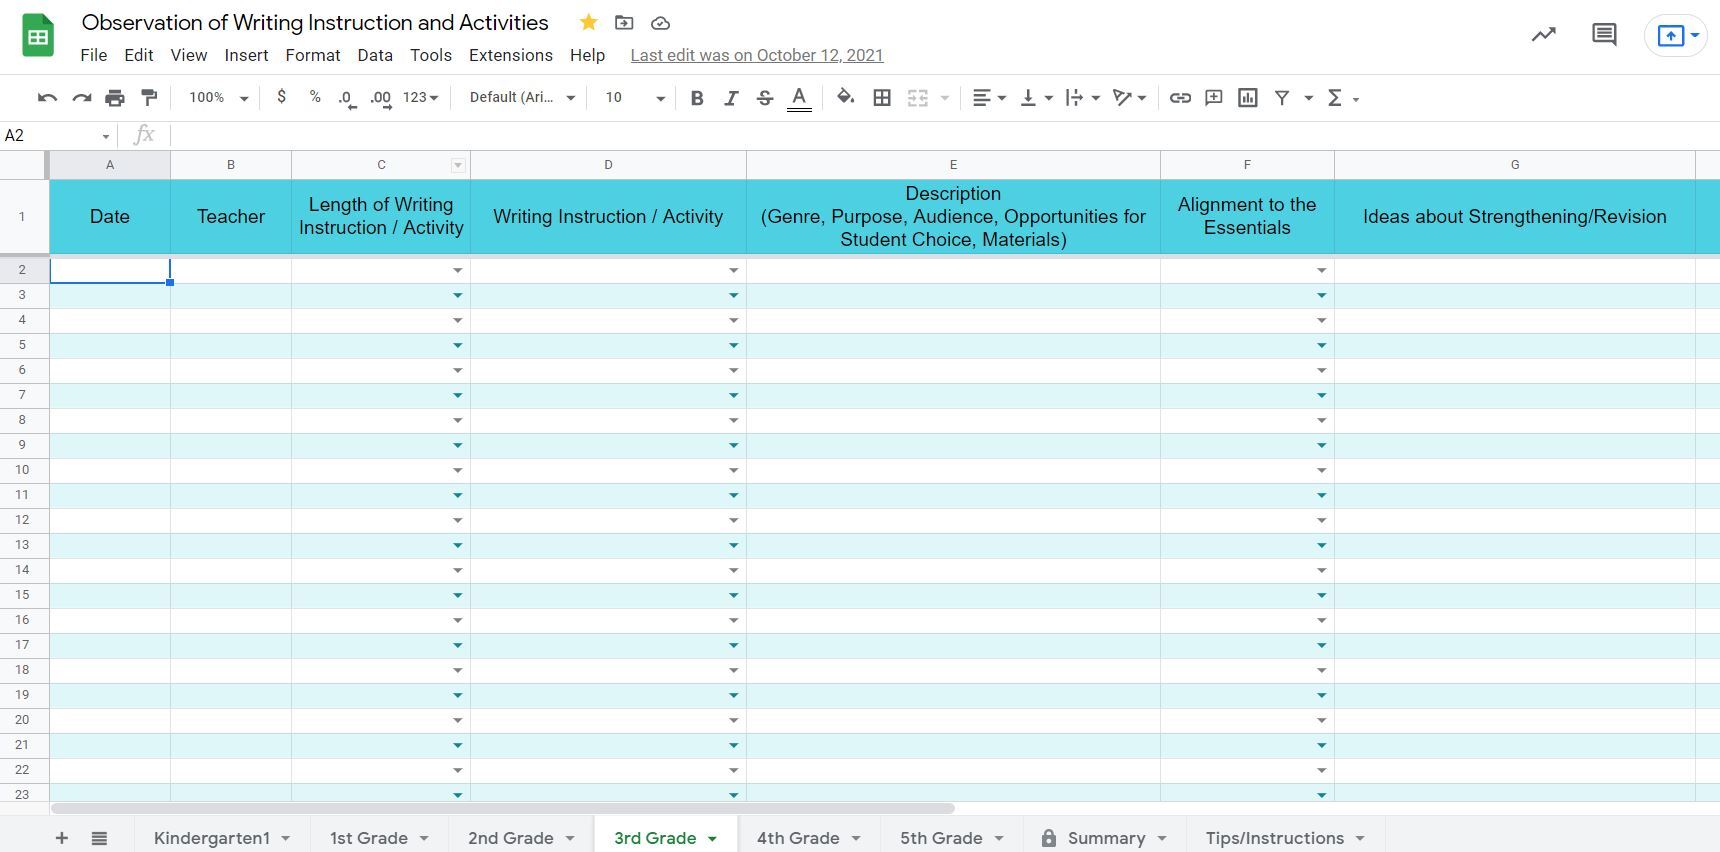
Task: Open the text color picker
Action: click(799, 98)
